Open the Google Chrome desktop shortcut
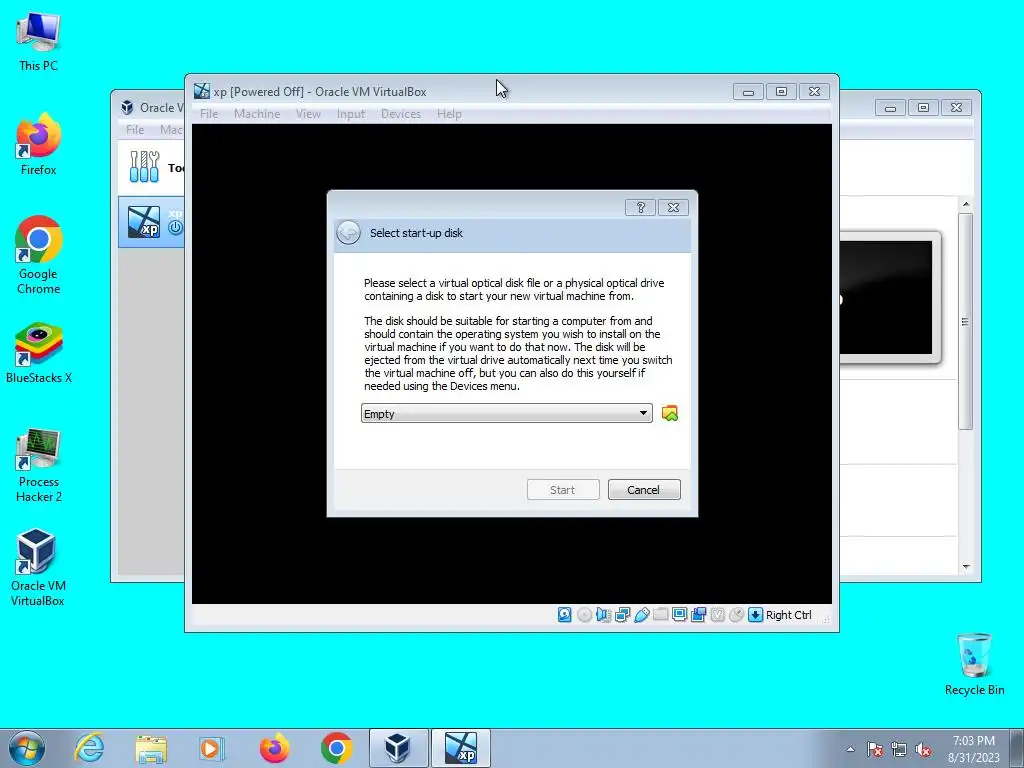 pos(39,255)
